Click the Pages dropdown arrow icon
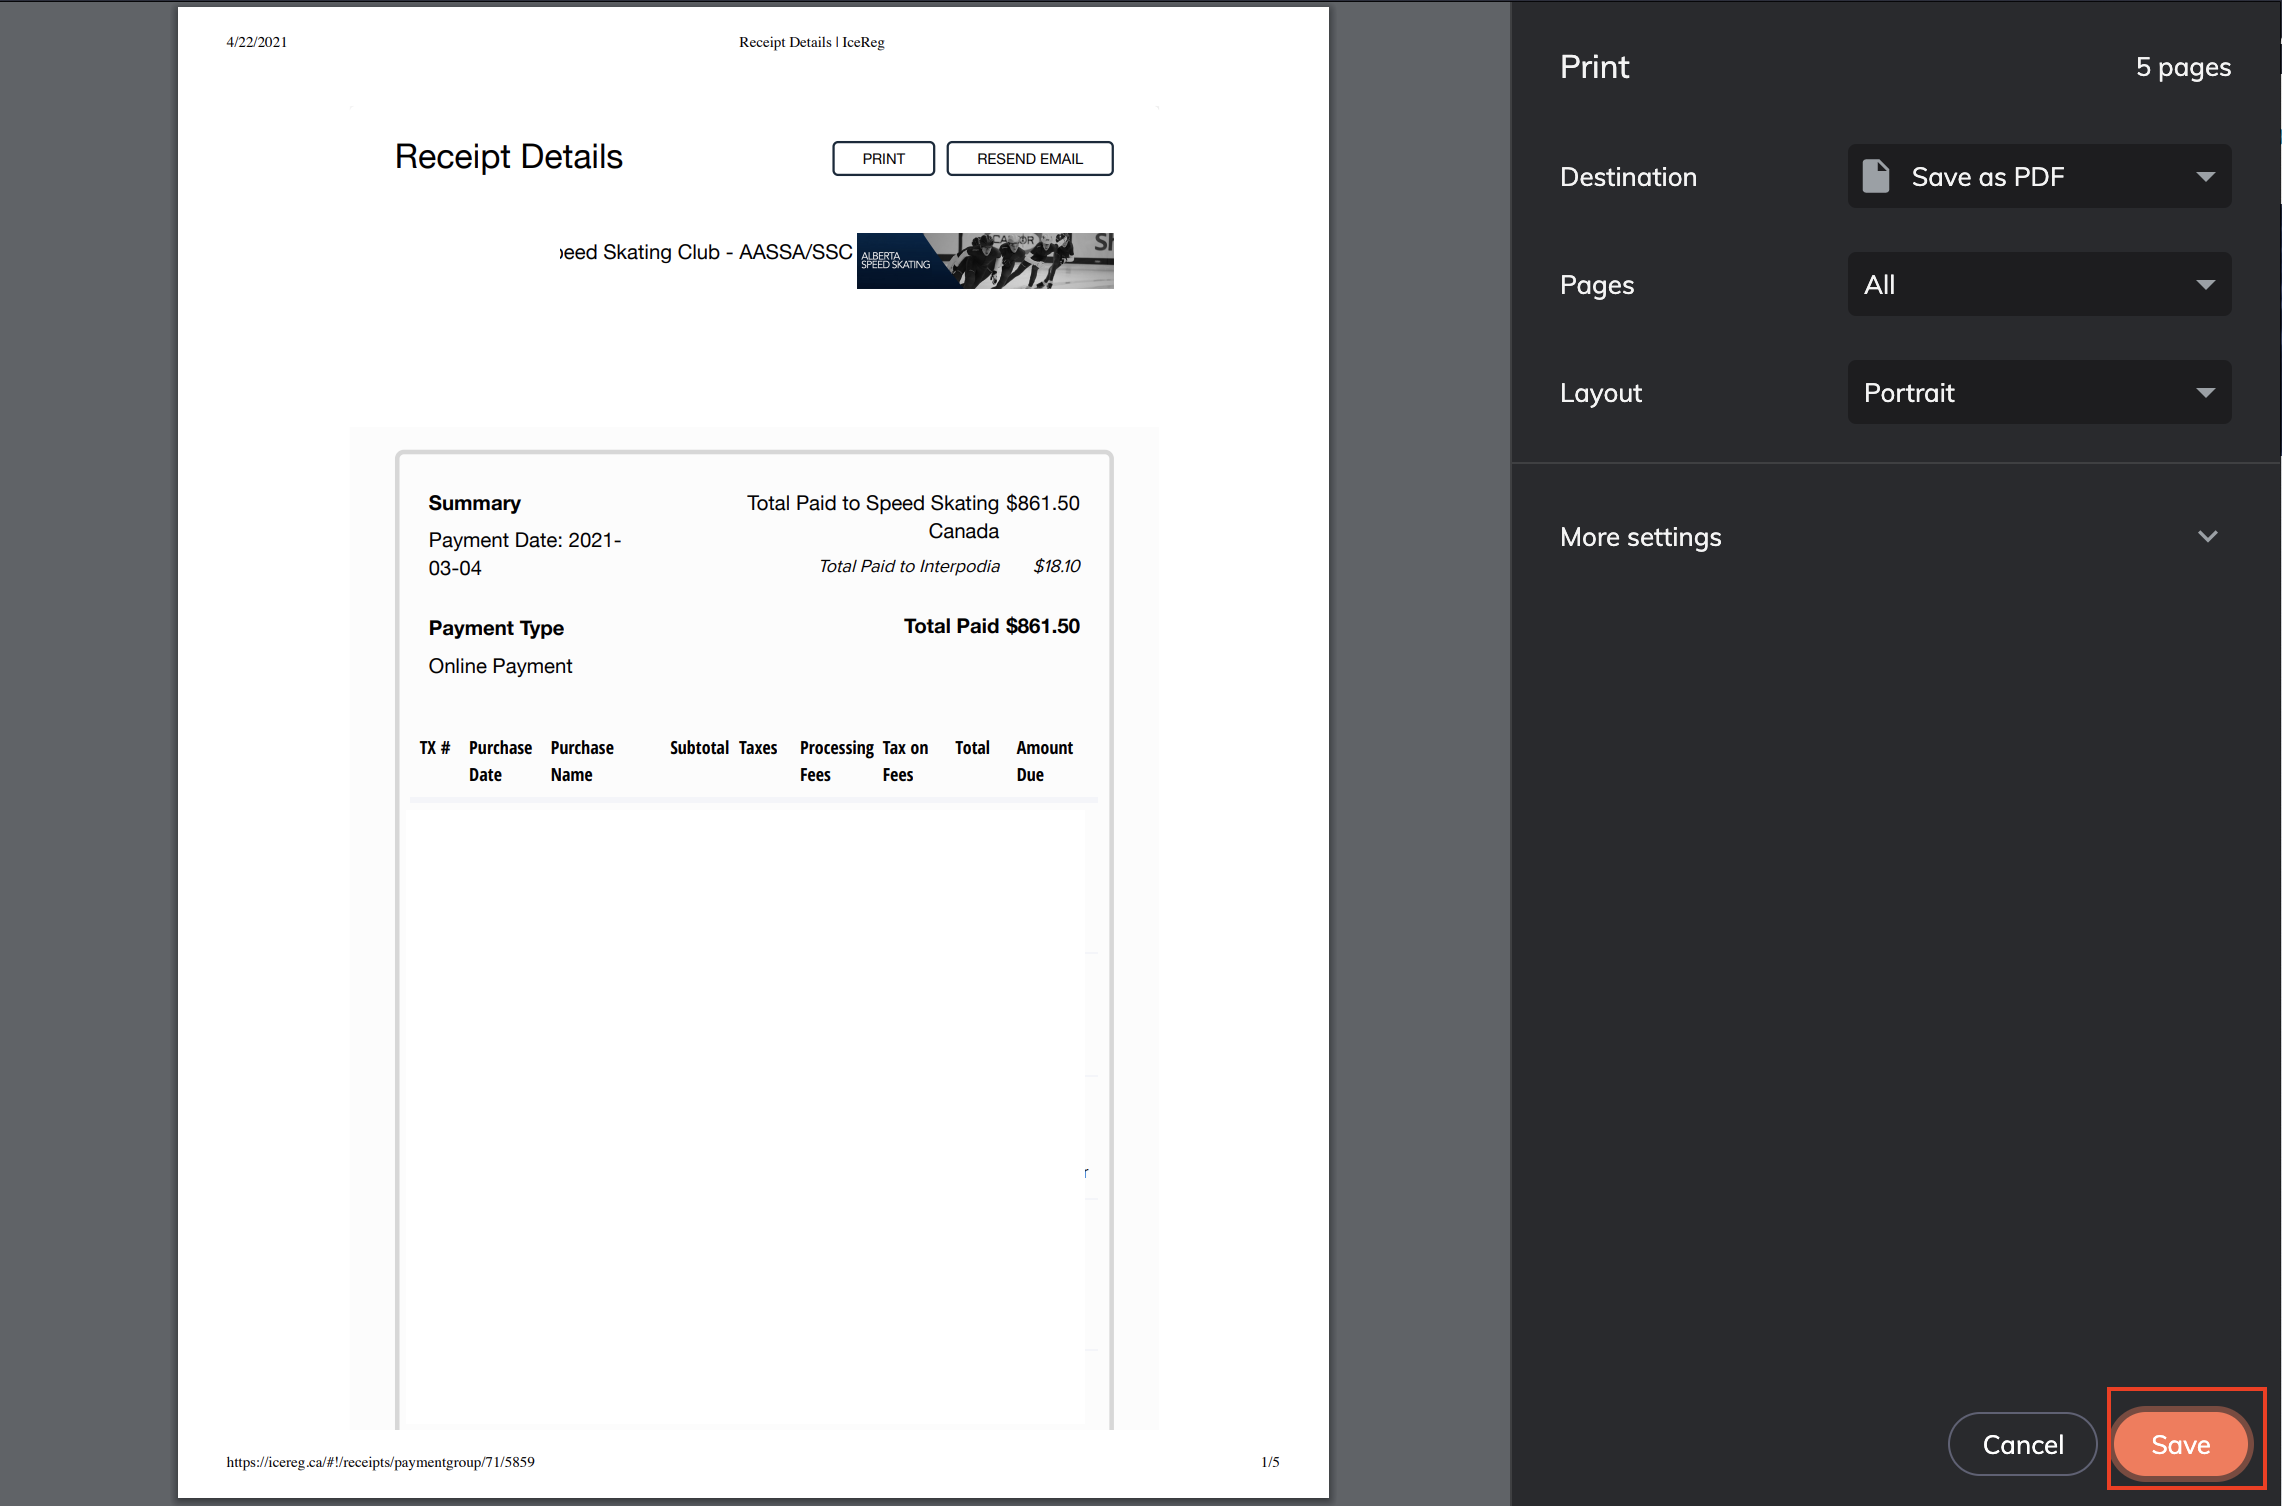 point(2205,285)
